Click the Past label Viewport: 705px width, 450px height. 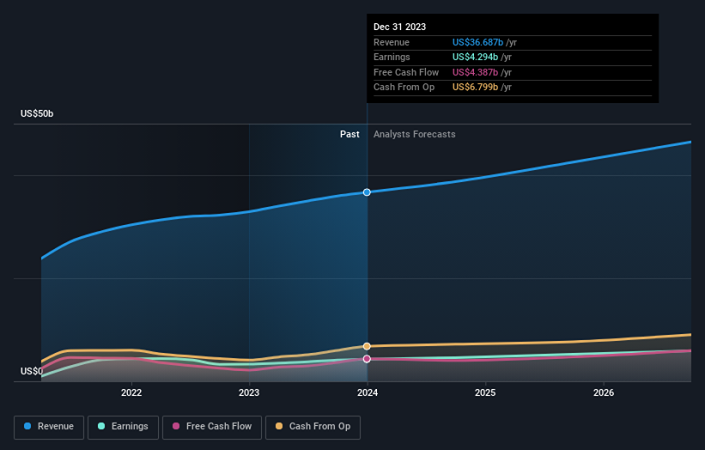(x=349, y=134)
